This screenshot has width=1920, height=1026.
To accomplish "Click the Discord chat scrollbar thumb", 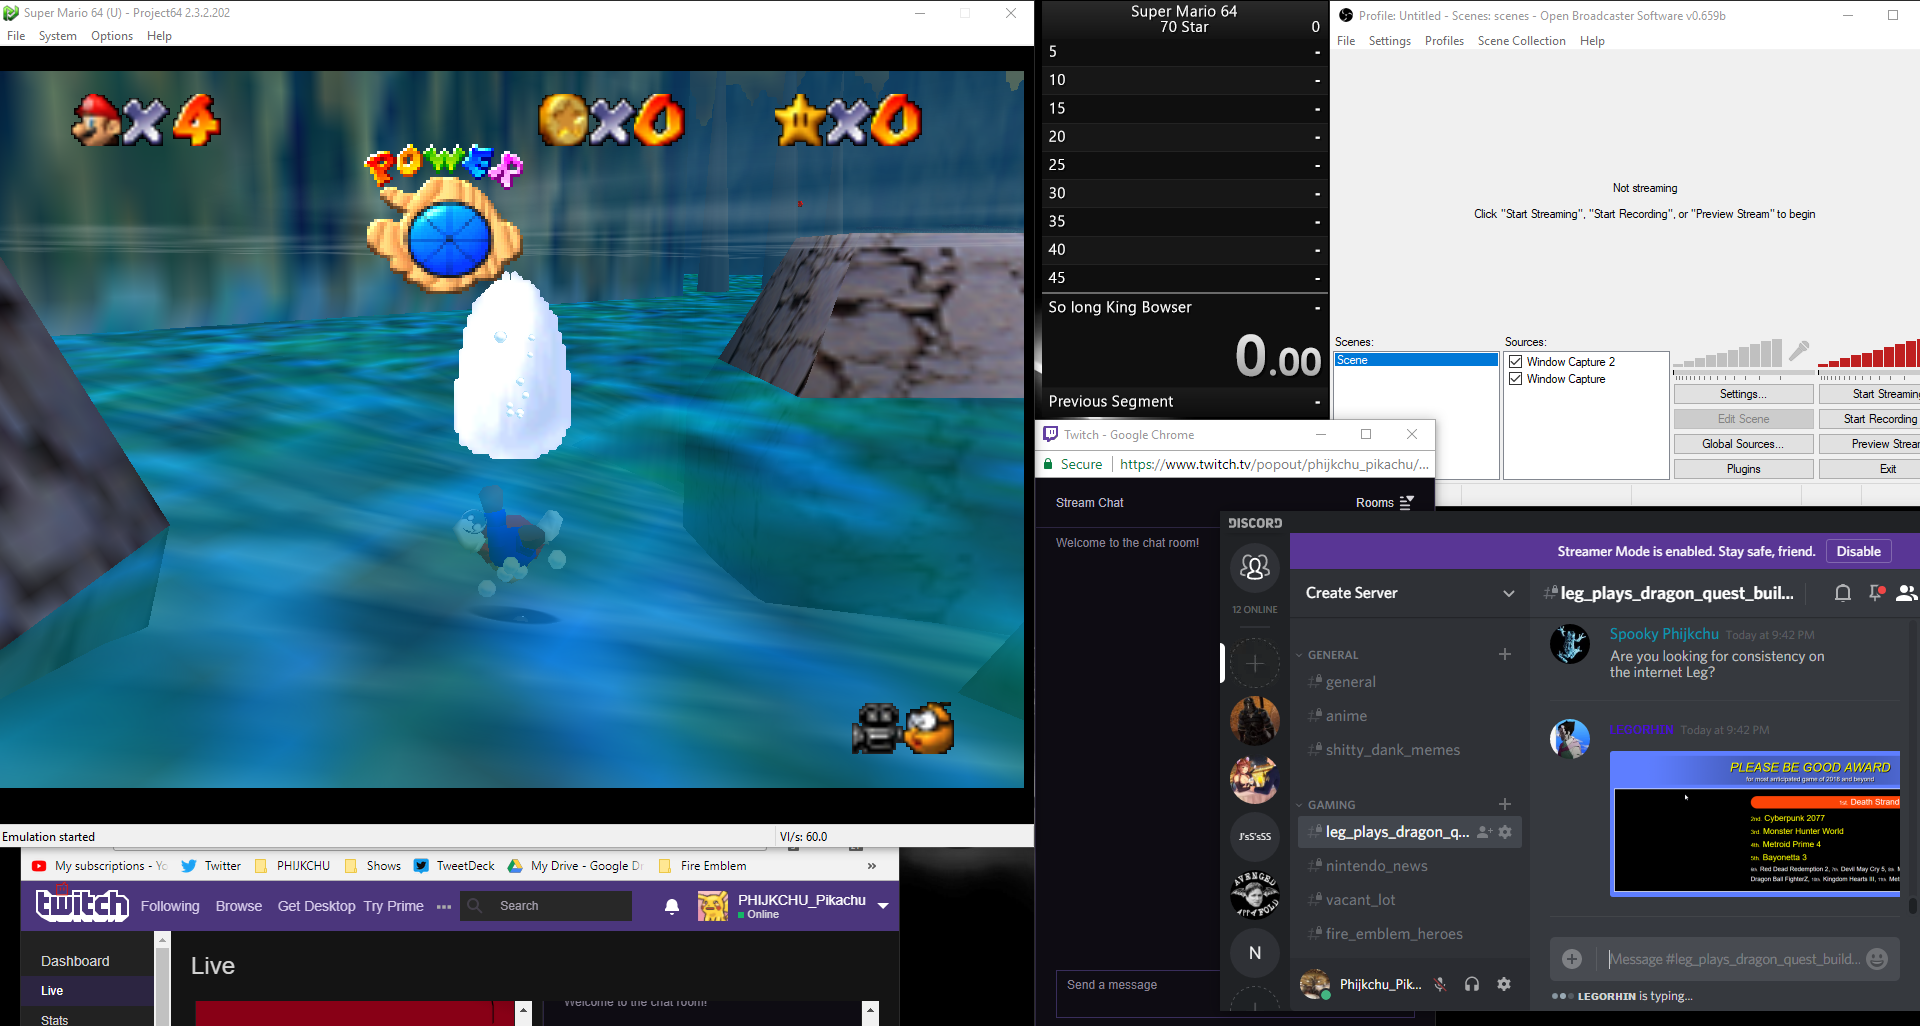I will pyautogui.click(x=1912, y=906).
